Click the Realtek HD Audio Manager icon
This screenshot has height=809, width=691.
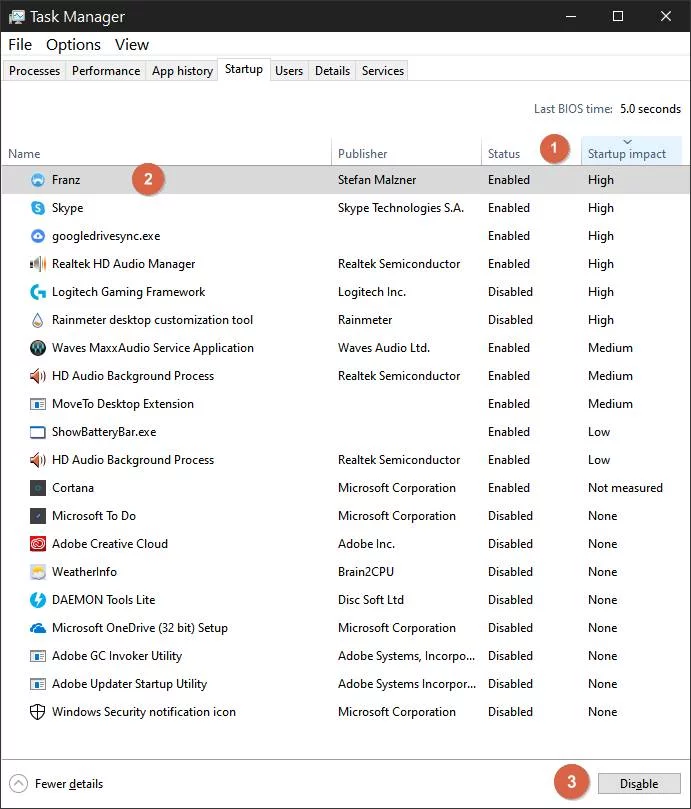point(38,264)
